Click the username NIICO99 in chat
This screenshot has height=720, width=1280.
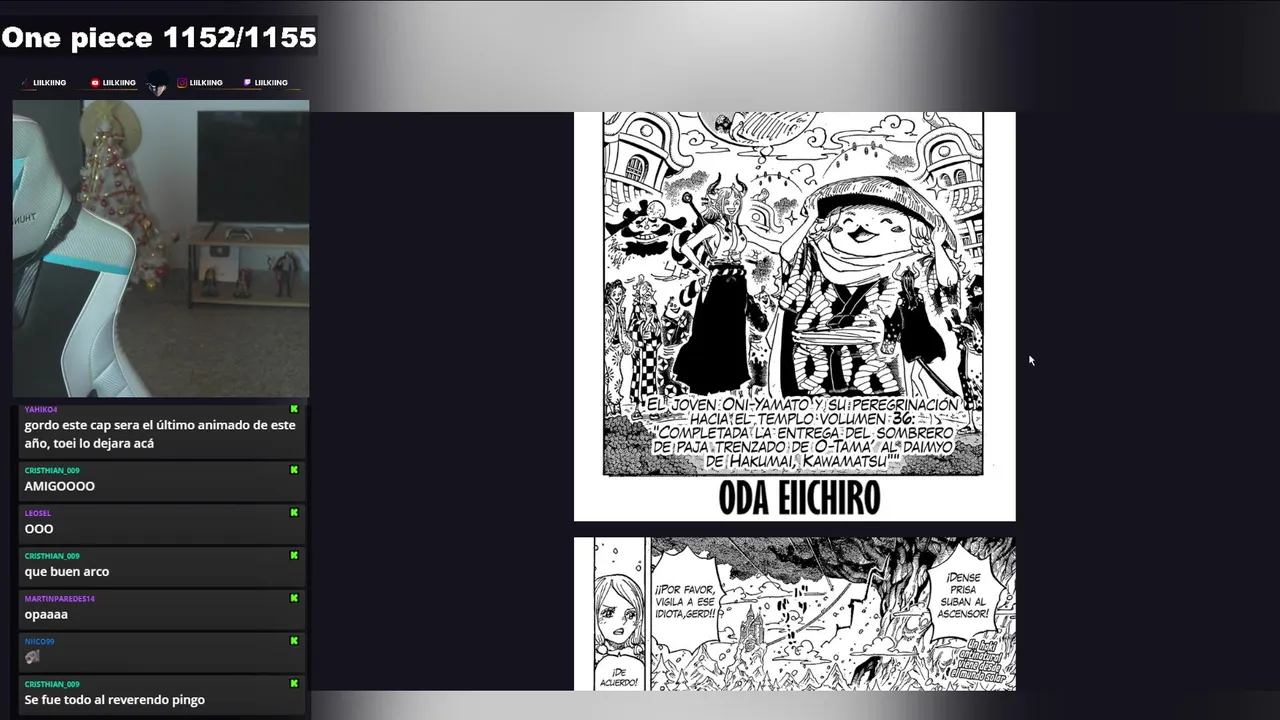tap(40, 642)
